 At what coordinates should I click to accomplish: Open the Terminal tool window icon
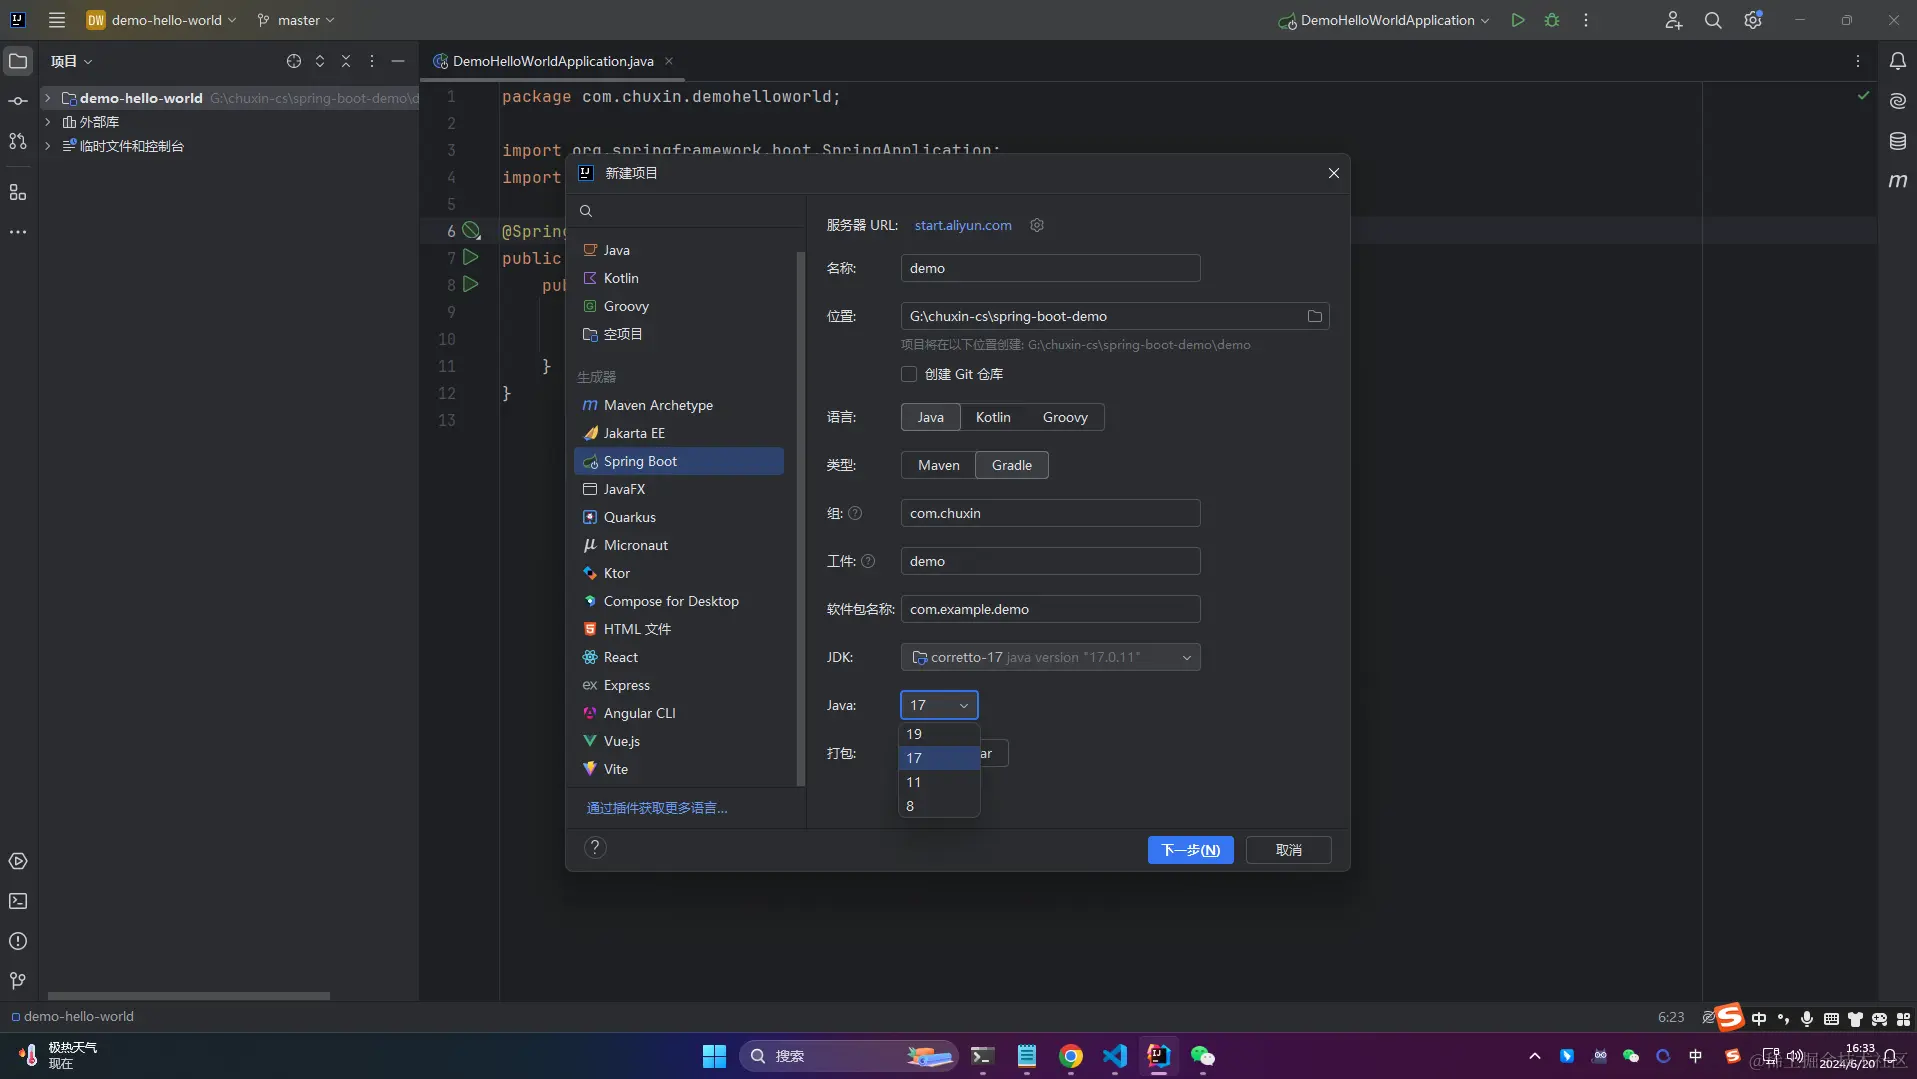(18, 901)
